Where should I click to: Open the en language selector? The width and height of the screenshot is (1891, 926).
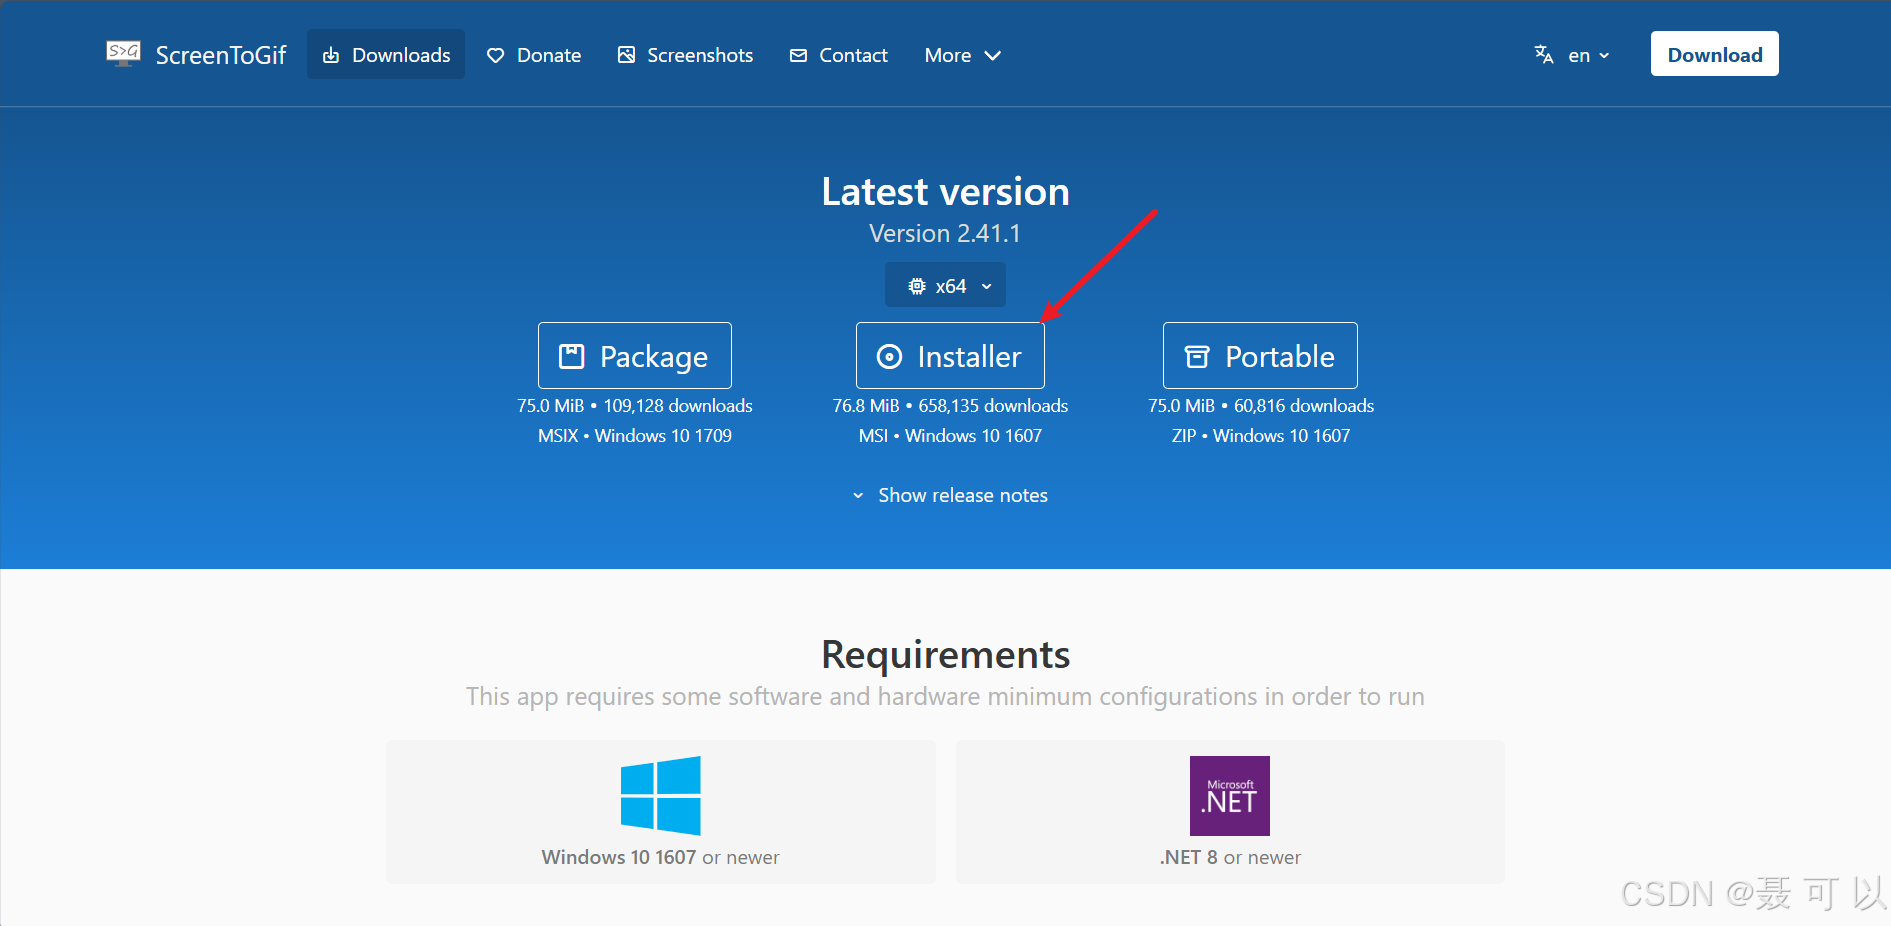[x=1572, y=55]
